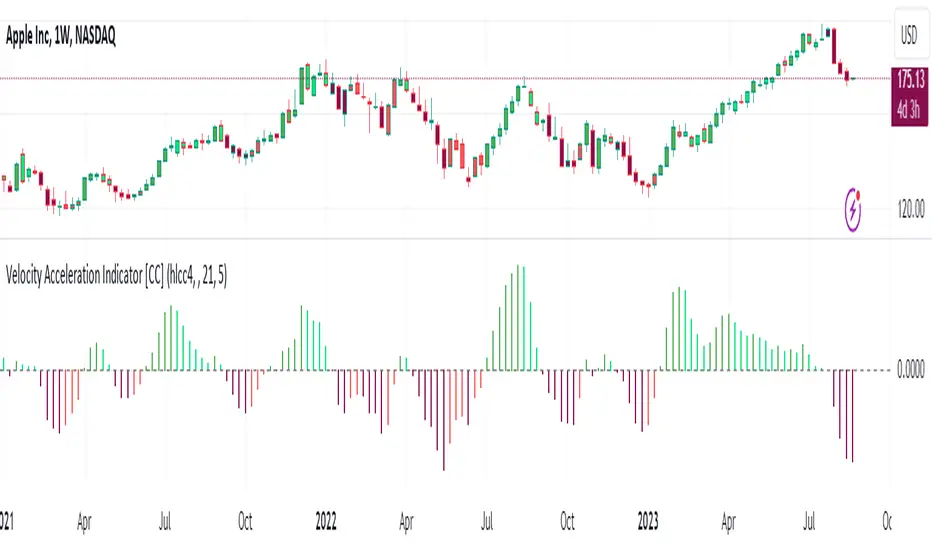This screenshot has height=550, width=932.
Task: Click the divider between price and indicator panes
Action: [440, 239]
